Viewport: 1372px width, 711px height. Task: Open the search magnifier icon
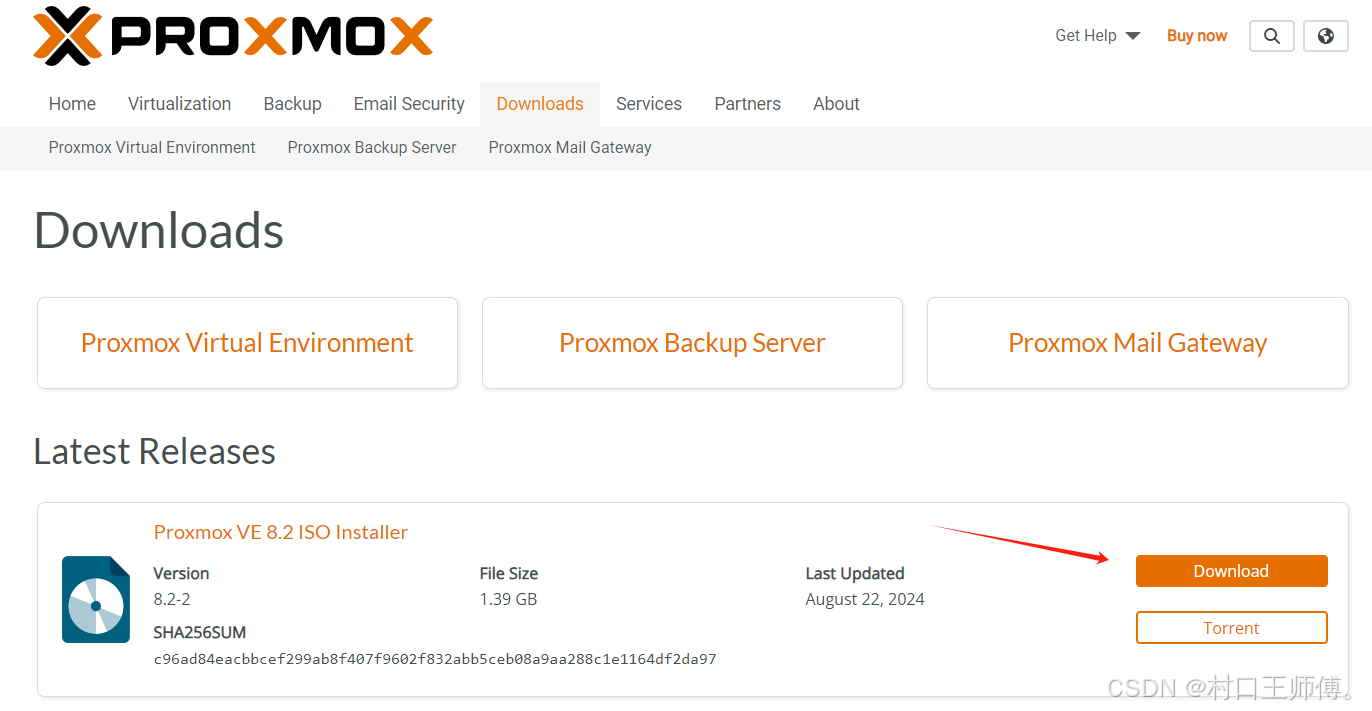tap(1271, 36)
